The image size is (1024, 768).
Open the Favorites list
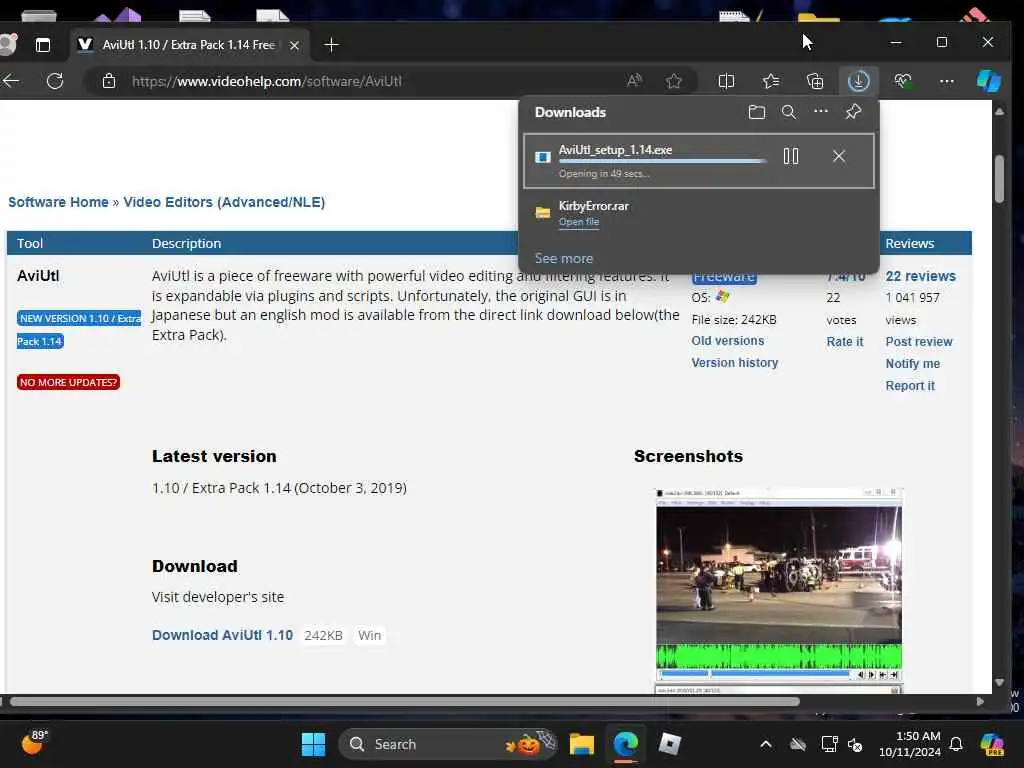pos(771,81)
